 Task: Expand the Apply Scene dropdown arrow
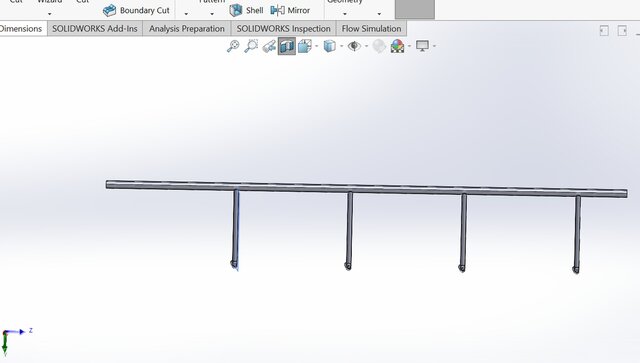pos(409,46)
